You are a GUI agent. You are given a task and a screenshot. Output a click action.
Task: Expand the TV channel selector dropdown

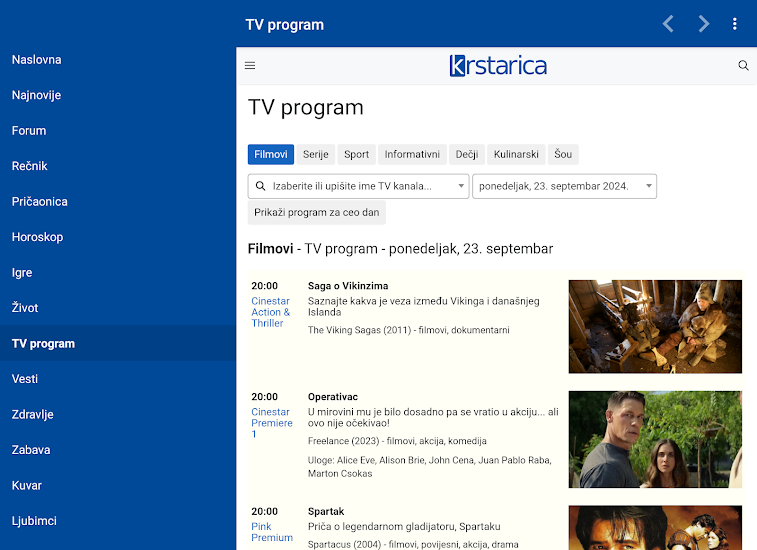[x=358, y=186]
